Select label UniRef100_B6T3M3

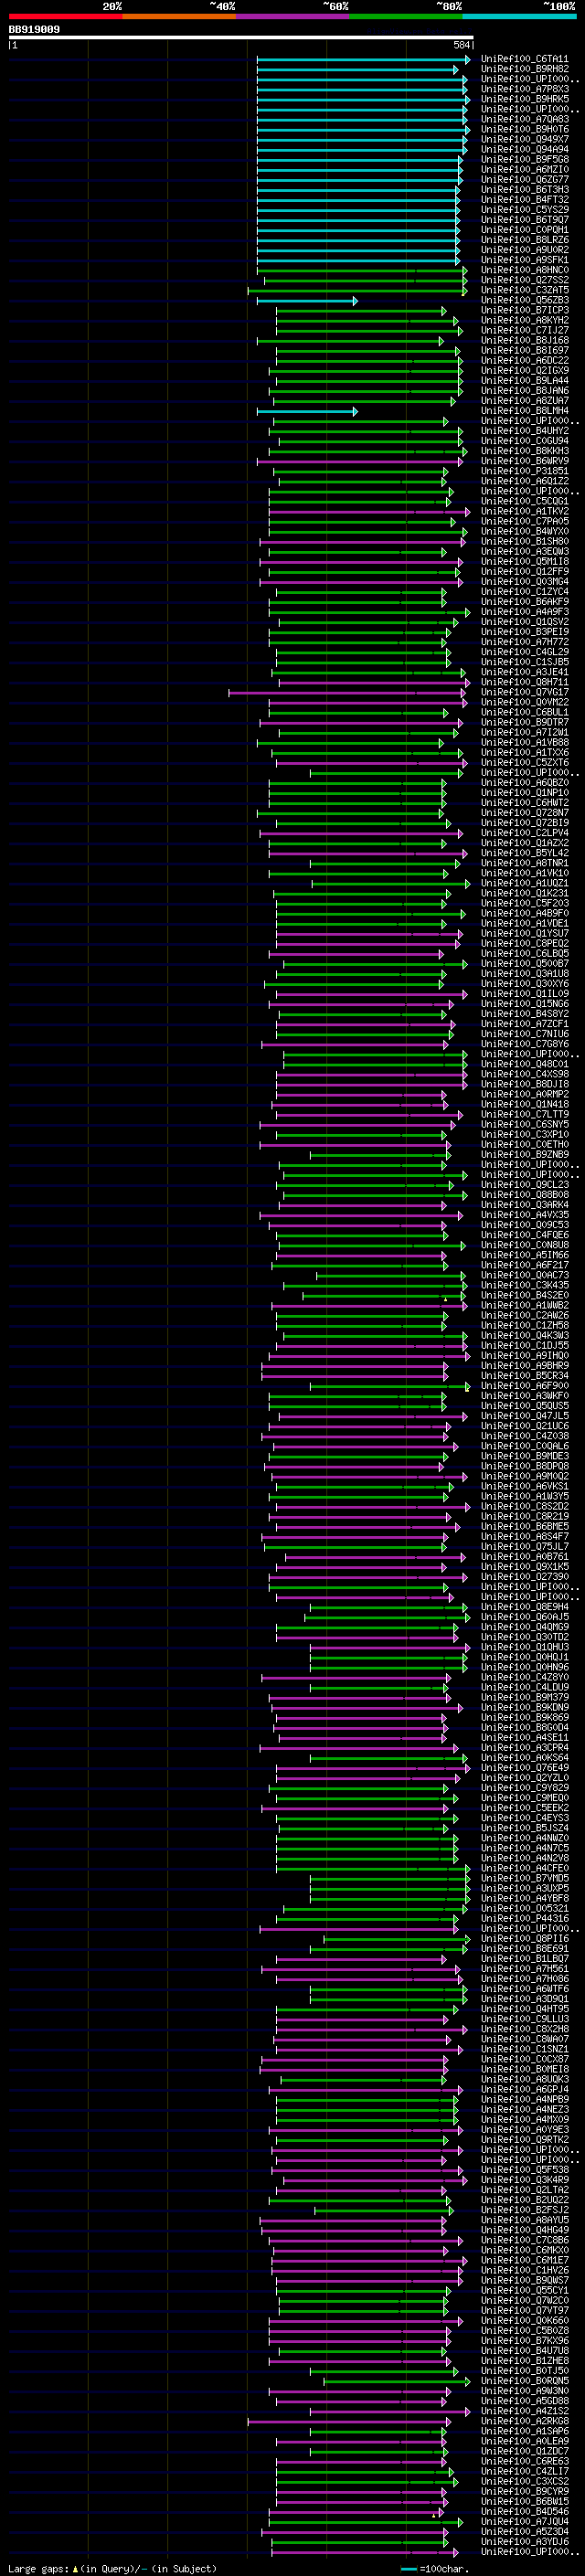[x=524, y=189]
